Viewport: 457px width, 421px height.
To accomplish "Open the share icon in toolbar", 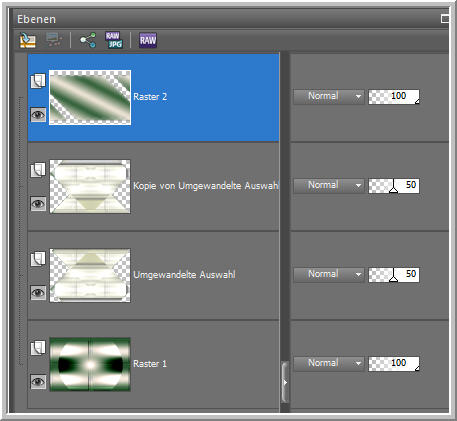I will pyautogui.click(x=88, y=40).
